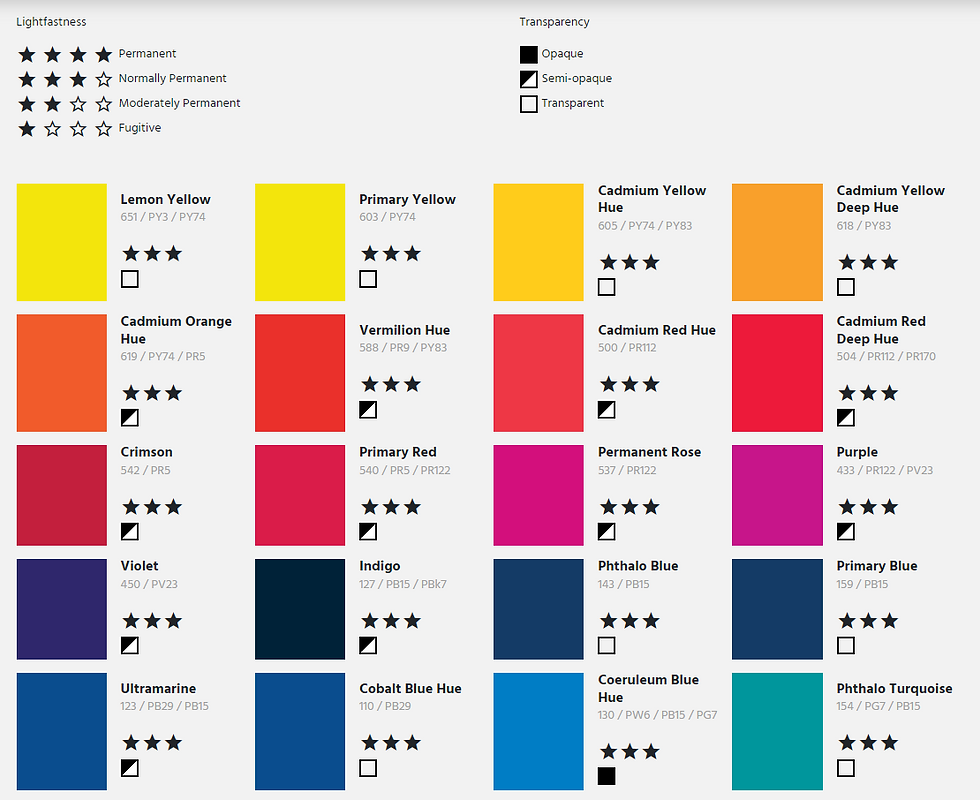
Task: Click the Cadmium Yellow Hue swatch
Action: point(538,242)
